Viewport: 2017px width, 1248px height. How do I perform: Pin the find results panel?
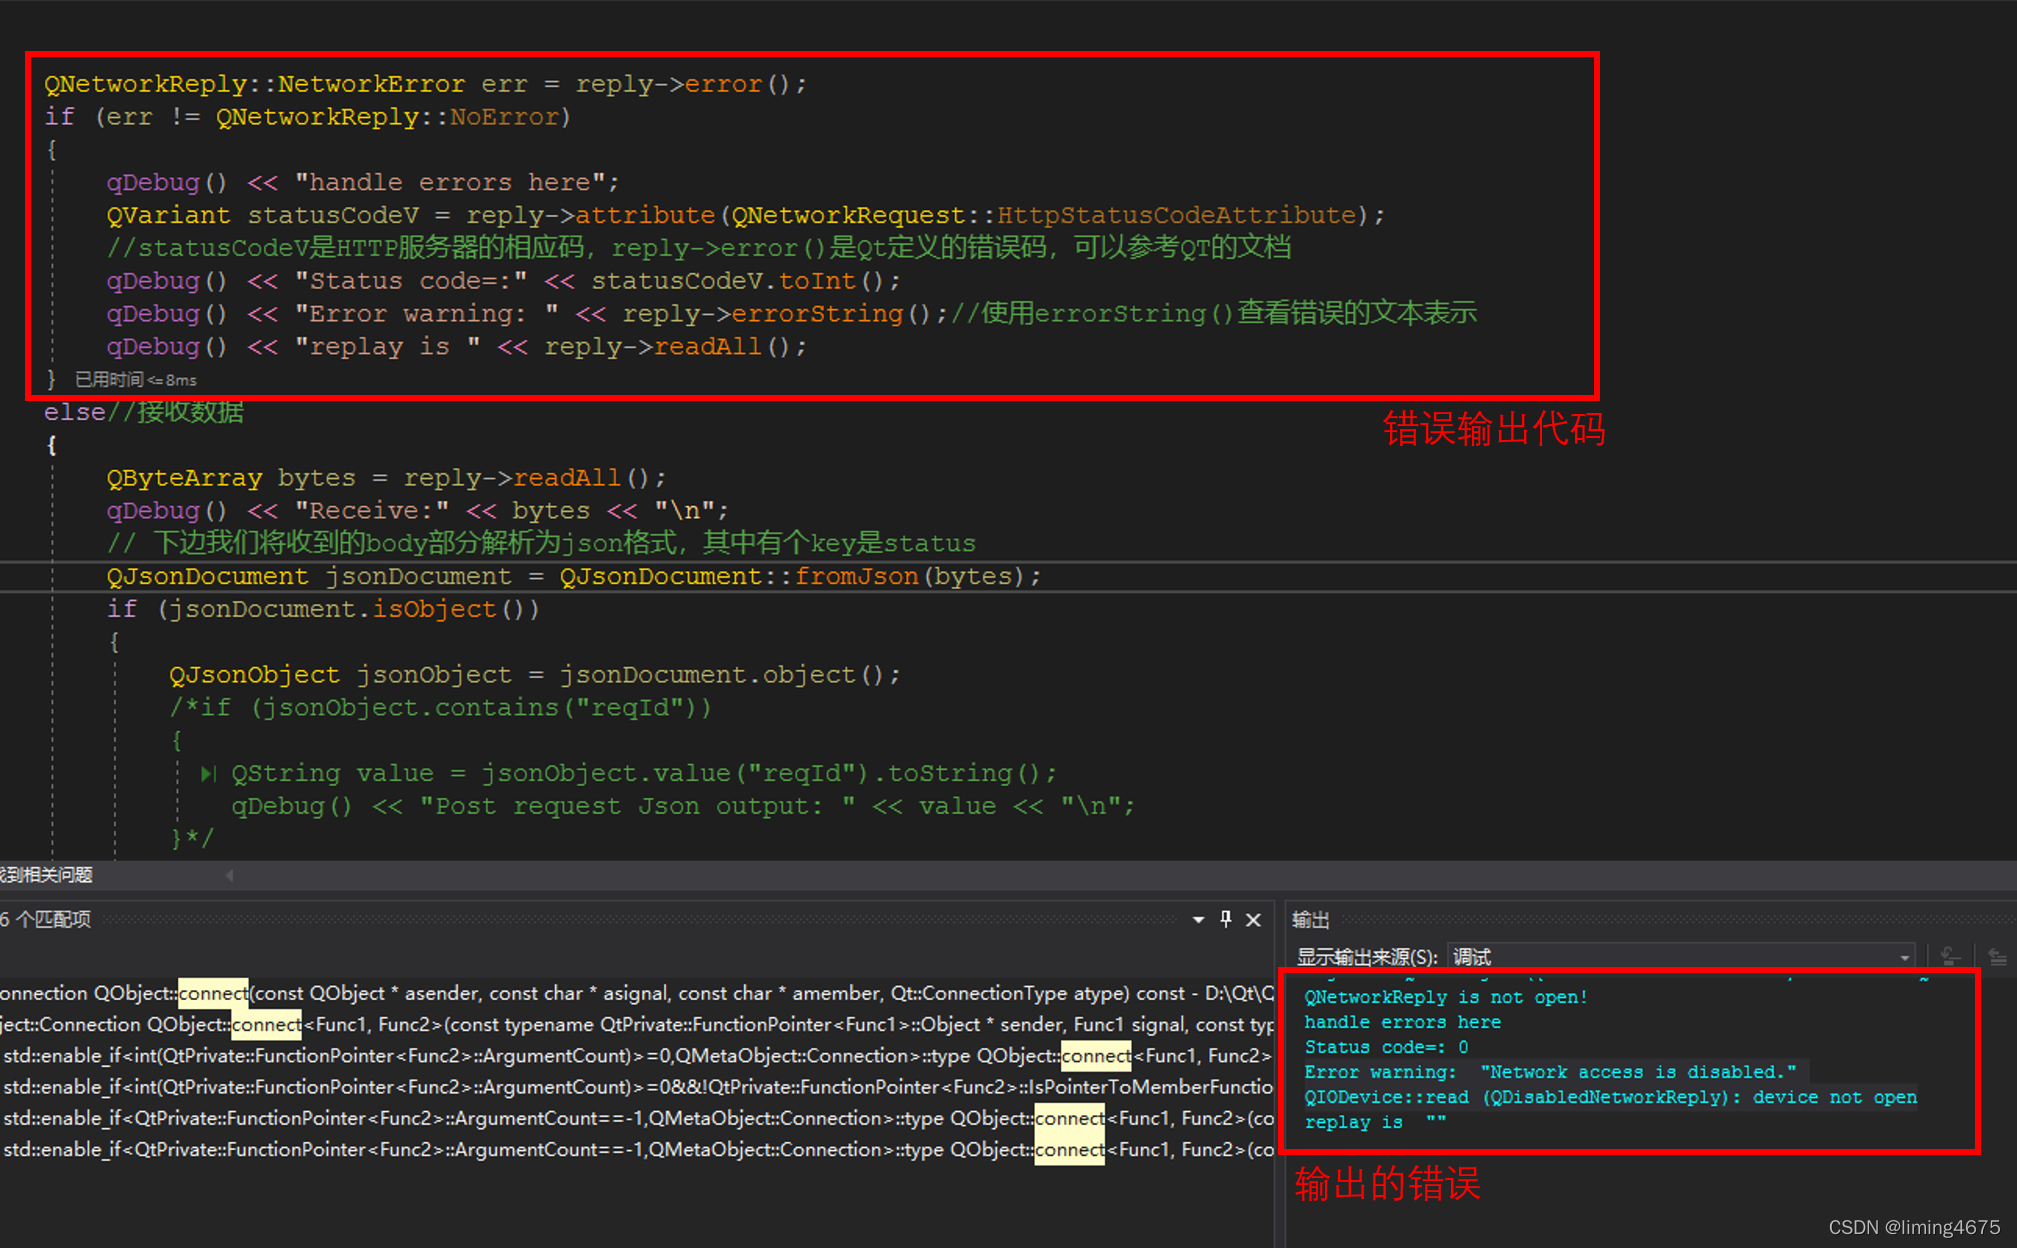[x=1226, y=919]
